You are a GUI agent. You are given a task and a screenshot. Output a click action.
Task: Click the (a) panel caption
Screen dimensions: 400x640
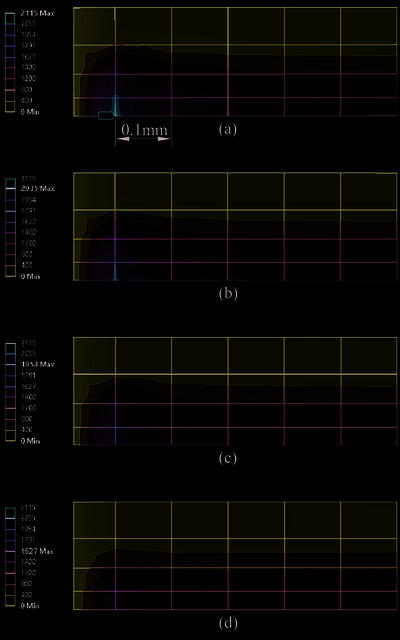(x=228, y=129)
